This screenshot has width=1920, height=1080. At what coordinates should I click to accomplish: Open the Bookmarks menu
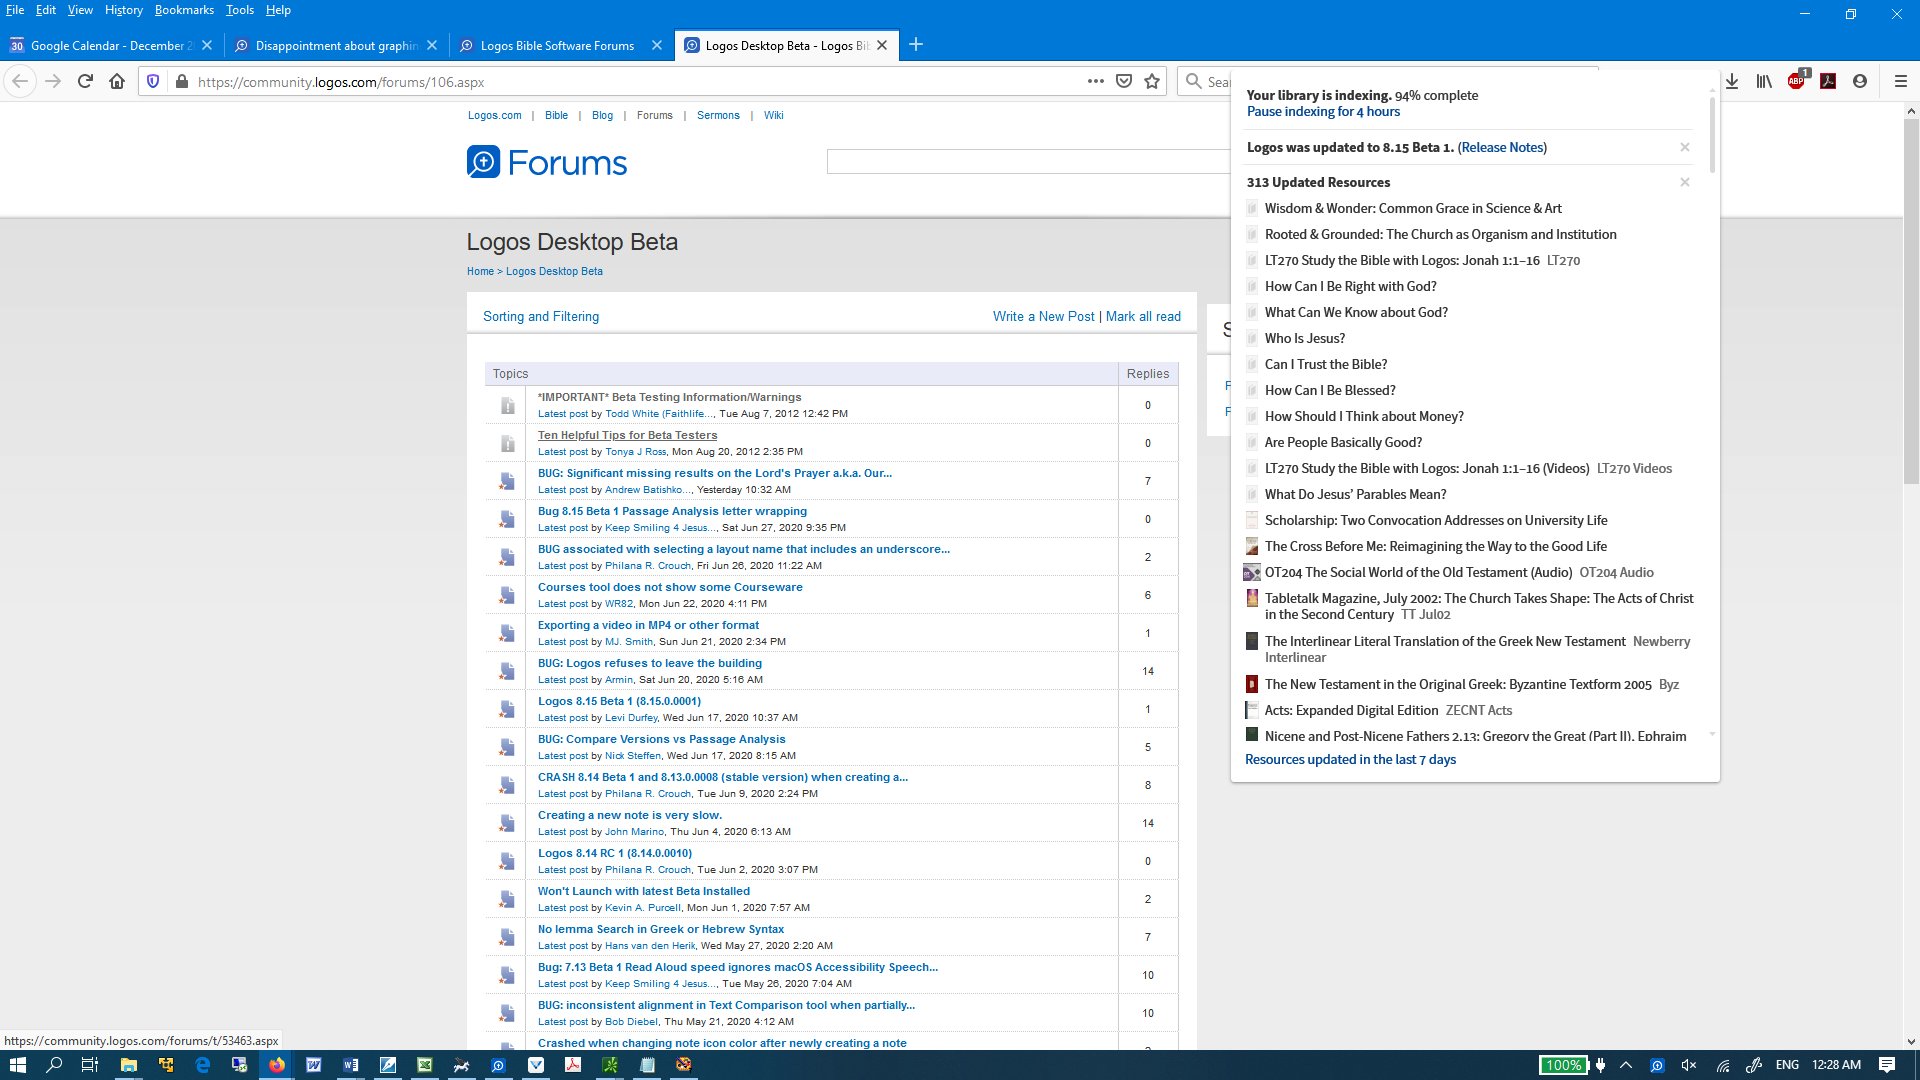click(x=184, y=10)
